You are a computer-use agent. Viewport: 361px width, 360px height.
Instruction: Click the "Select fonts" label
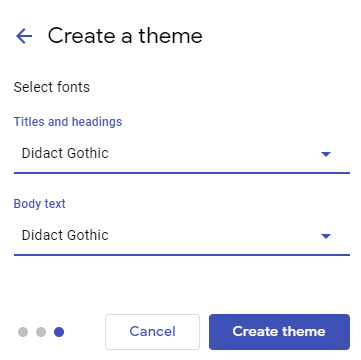coord(52,87)
